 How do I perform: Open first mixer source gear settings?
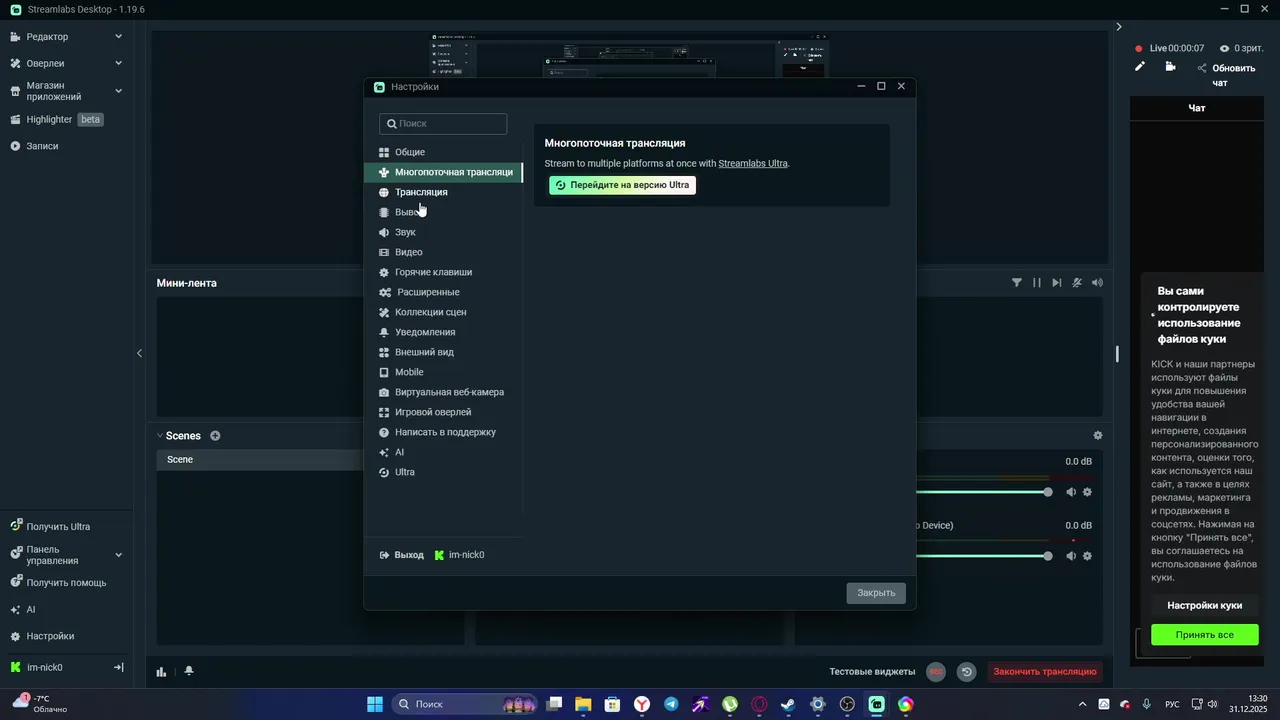pyautogui.click(x=1087, y=492)
